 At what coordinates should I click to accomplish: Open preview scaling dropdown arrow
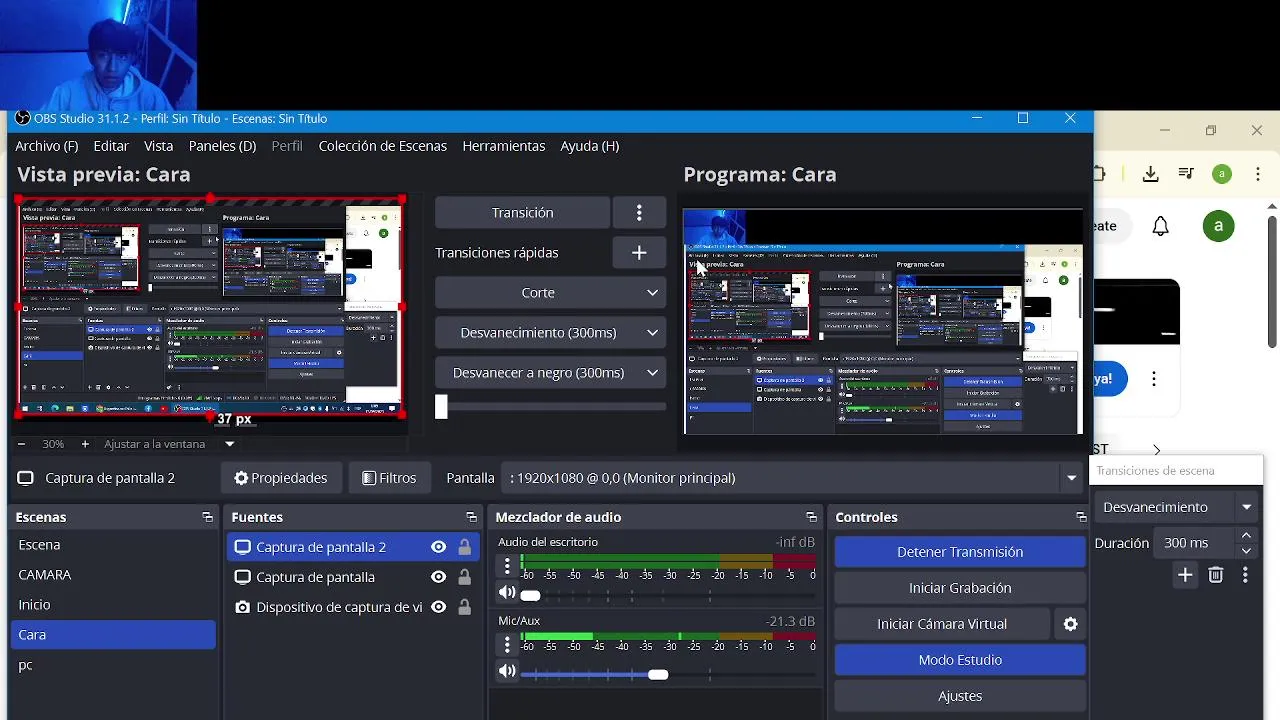(229, 444)
